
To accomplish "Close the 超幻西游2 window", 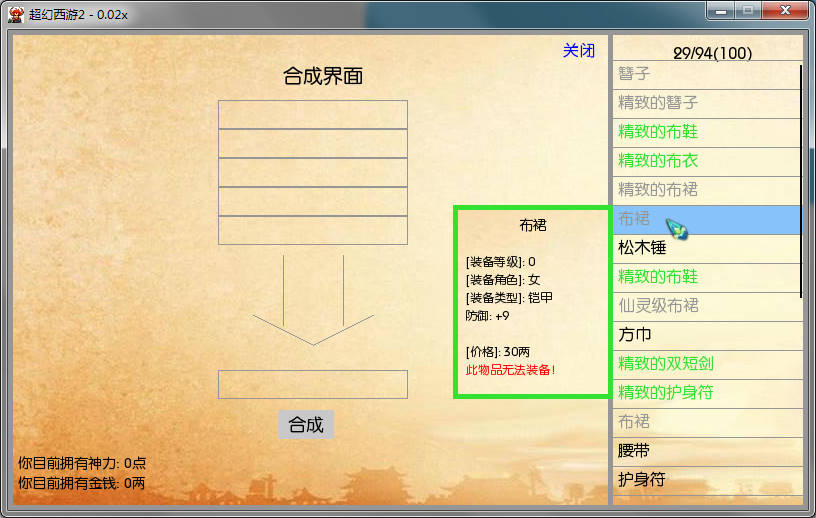I will coord(786,10).
